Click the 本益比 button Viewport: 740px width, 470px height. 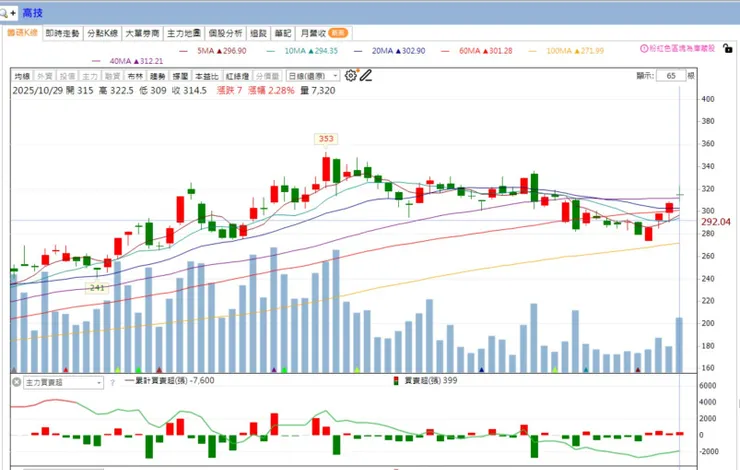click(x=207, y=76)
